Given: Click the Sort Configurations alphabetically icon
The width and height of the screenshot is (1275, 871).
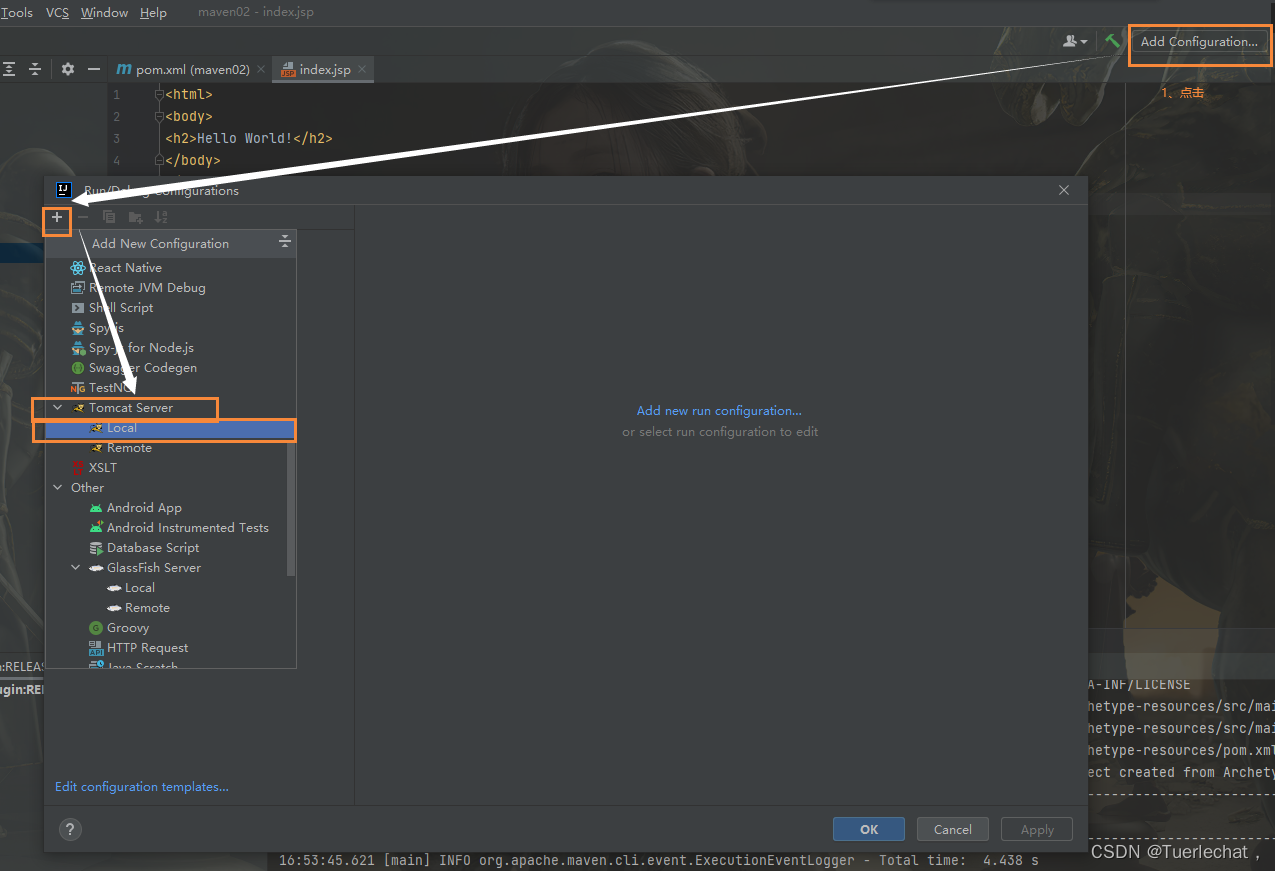Looking at the screenshot, I should coord(161,217).
